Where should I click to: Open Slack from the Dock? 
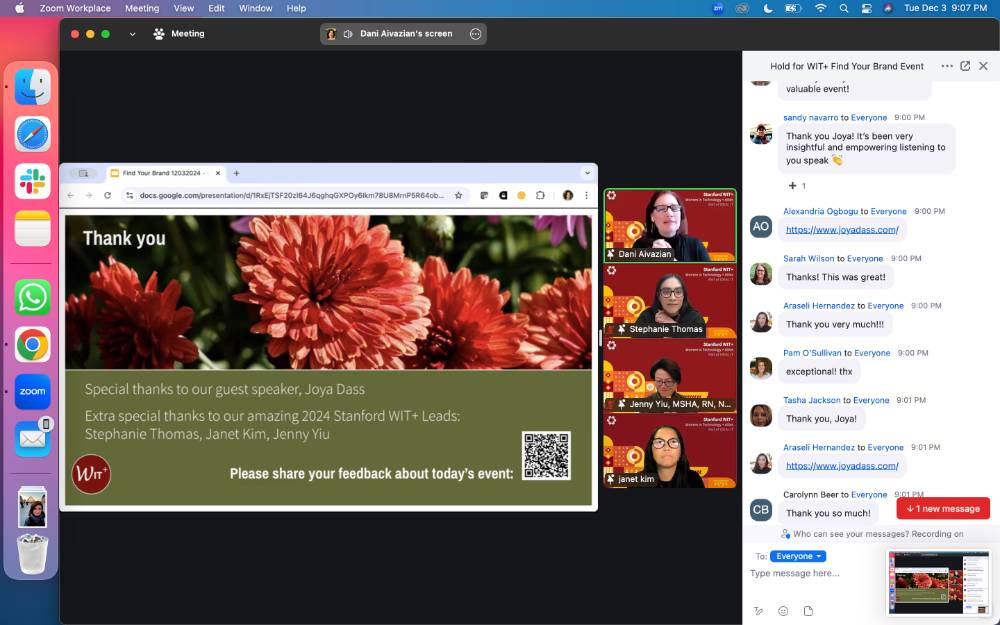pyautogui.click(x=33, y=181)
